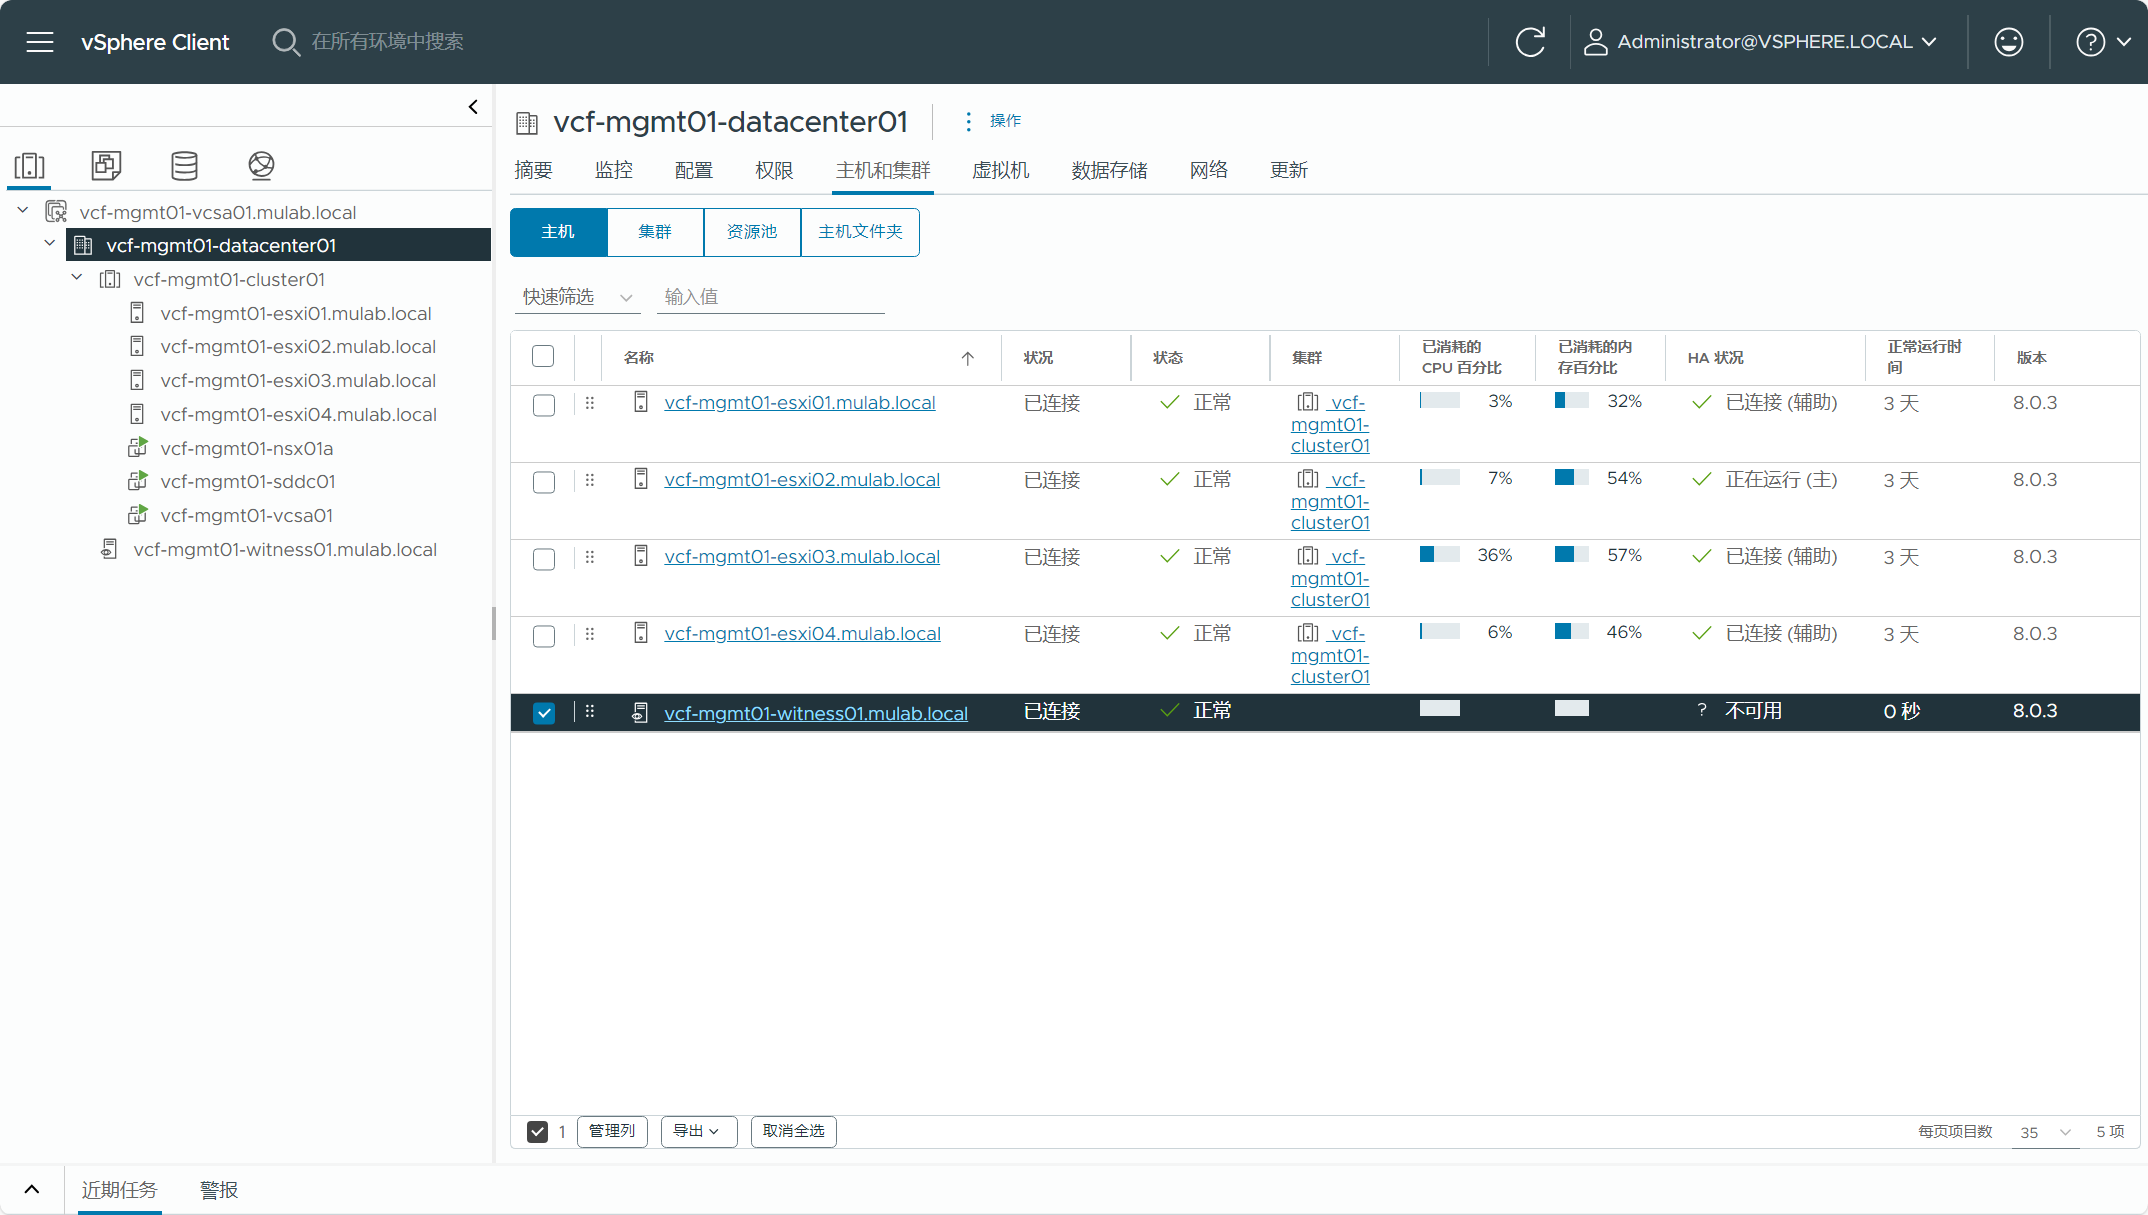Viewport: 2148px width, 1215px height.
Task: Click the 输入值 filter input field
Action: 770,297
